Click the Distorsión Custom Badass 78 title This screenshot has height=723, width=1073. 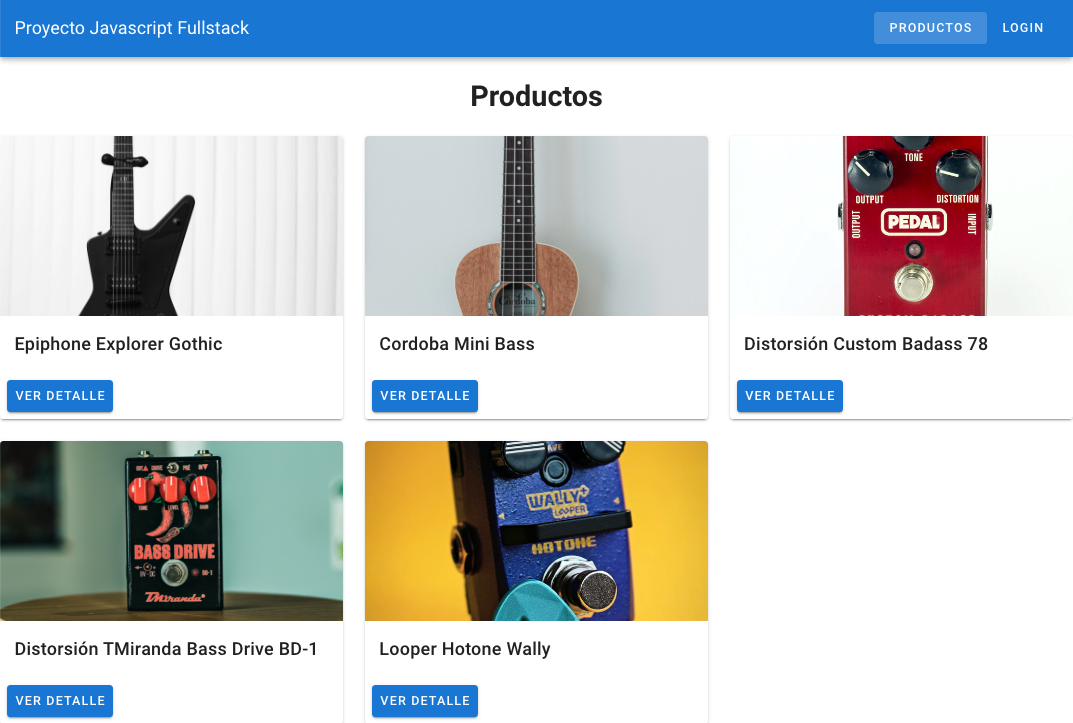[x=866, y=344]
